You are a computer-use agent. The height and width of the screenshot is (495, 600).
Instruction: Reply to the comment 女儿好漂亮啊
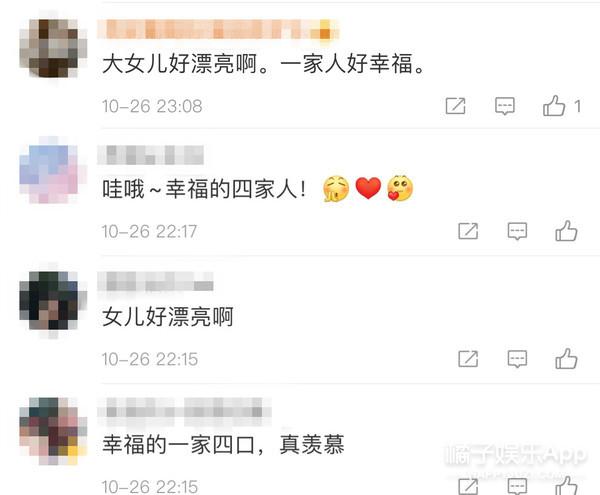(517, 359)
